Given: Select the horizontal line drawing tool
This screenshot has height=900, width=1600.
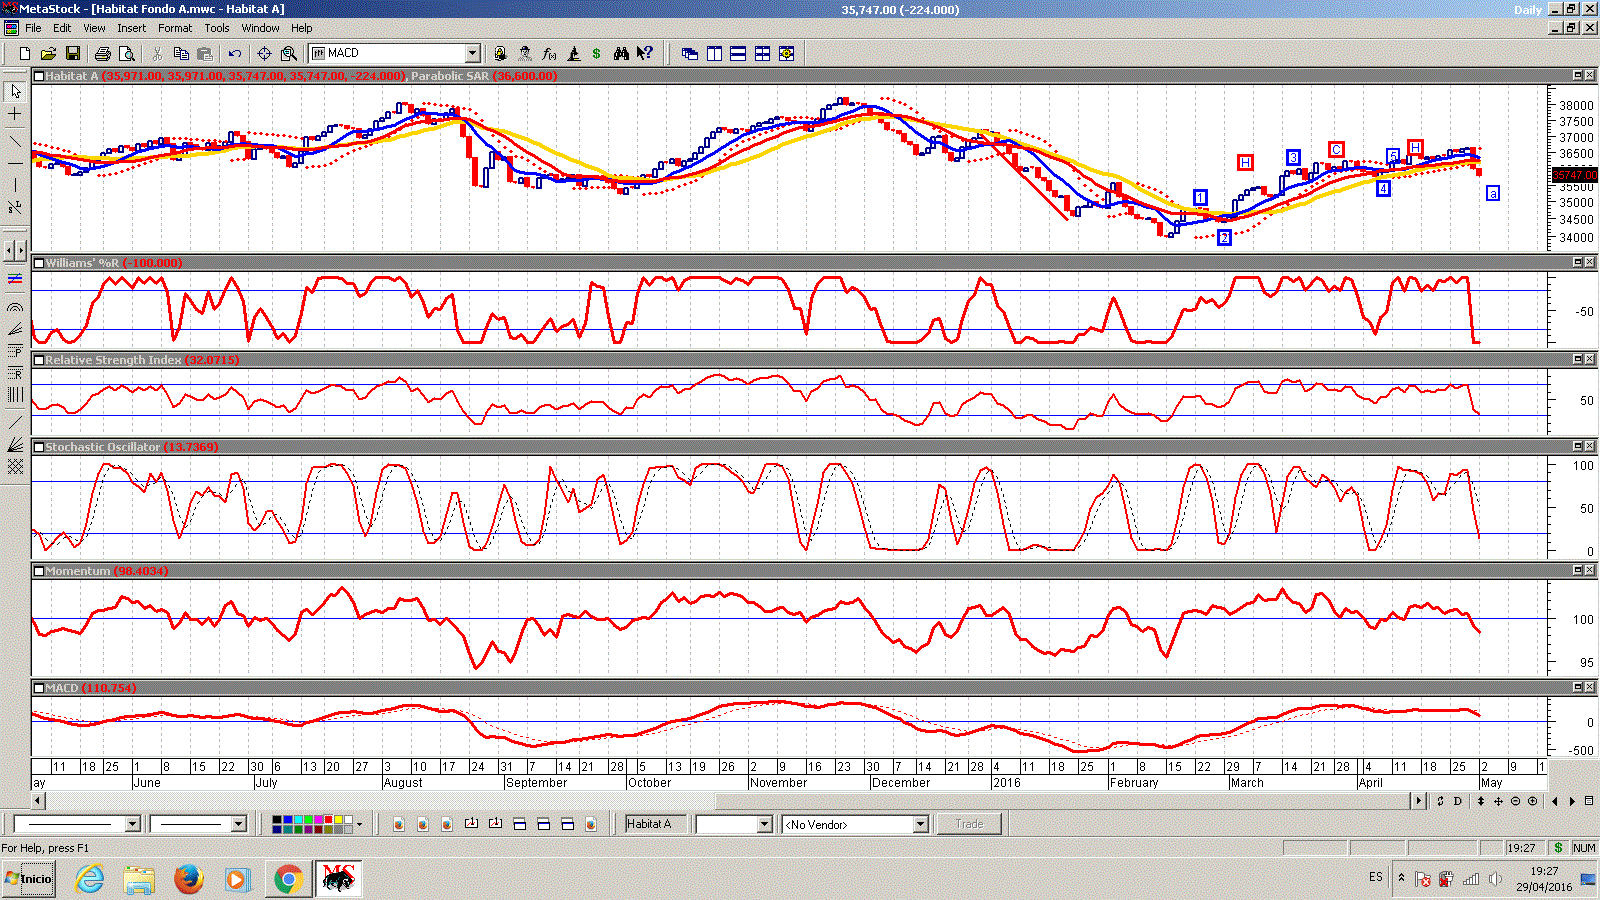Looking at the screenshot, I should coord(15,163).
